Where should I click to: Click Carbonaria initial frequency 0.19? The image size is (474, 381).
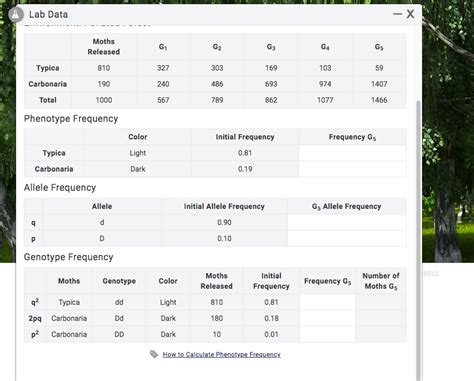[245, 169]
